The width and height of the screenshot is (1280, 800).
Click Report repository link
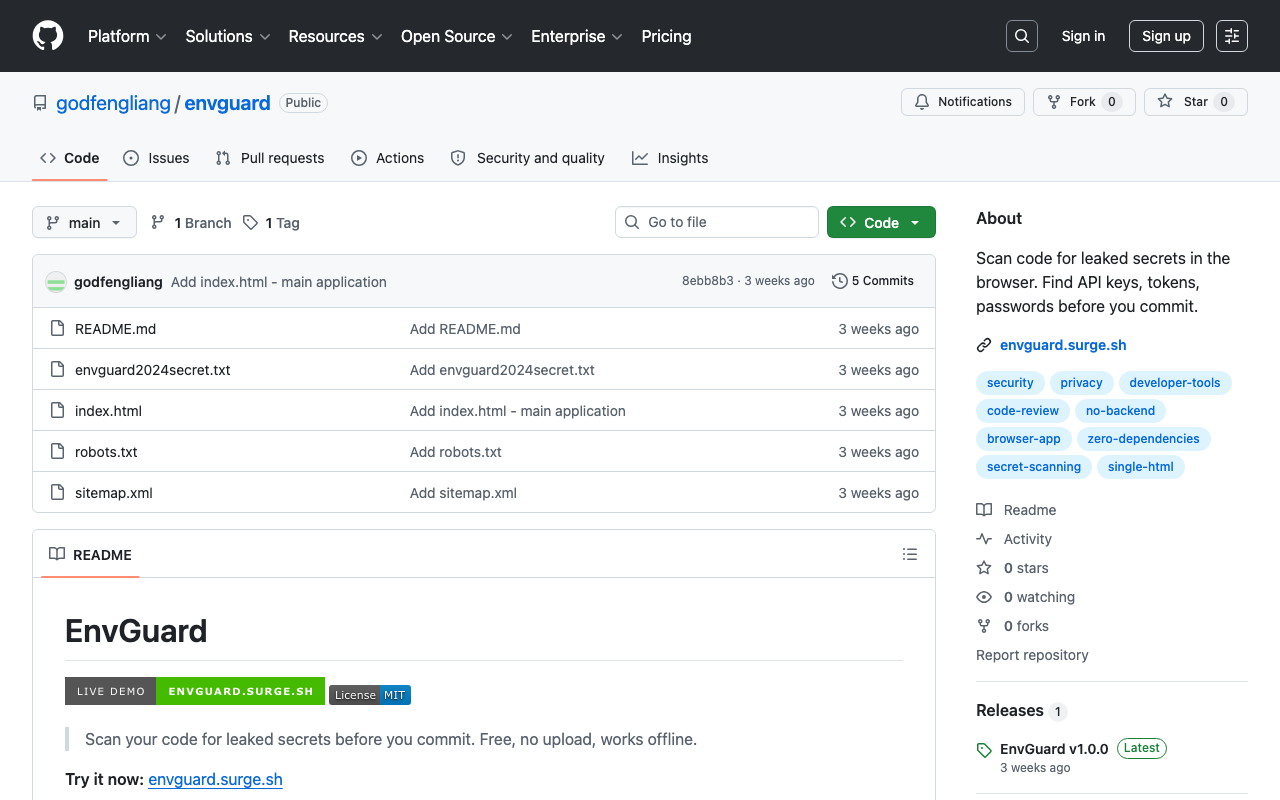(x=1032, y=655)
